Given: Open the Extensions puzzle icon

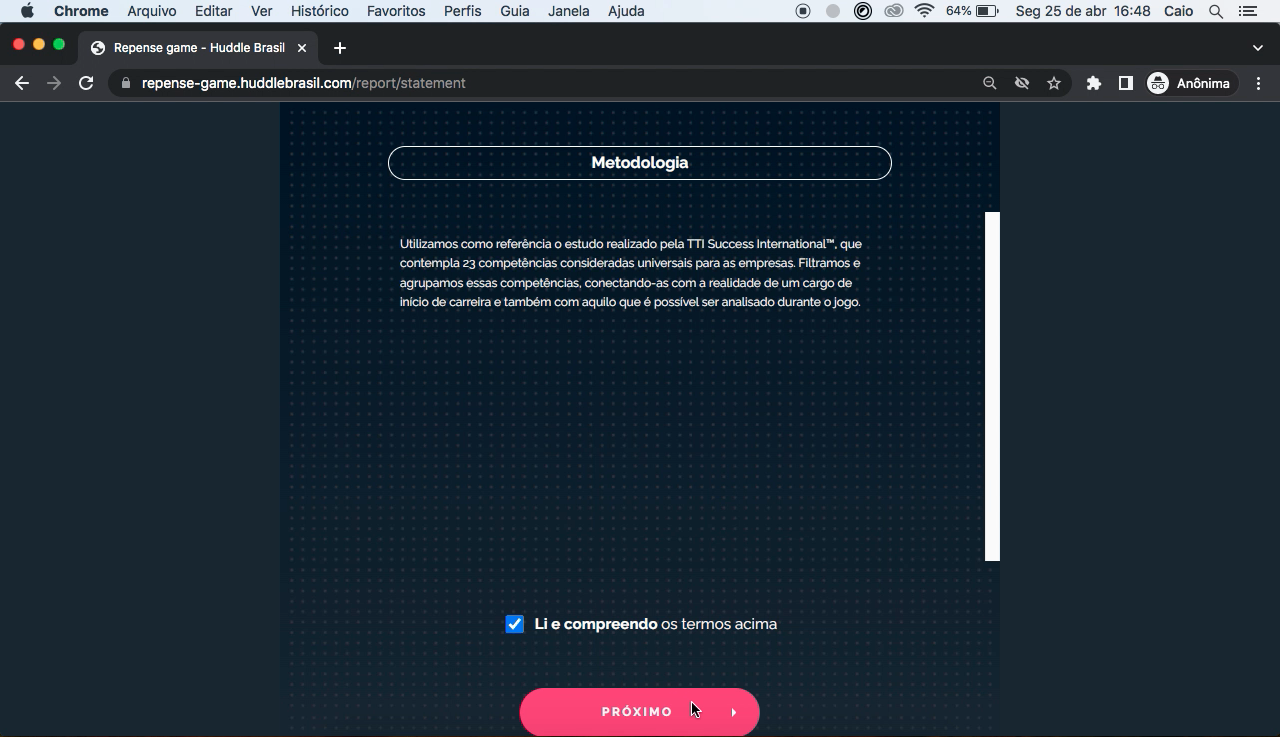Looking at the screenshot, I should [1093, 83].
